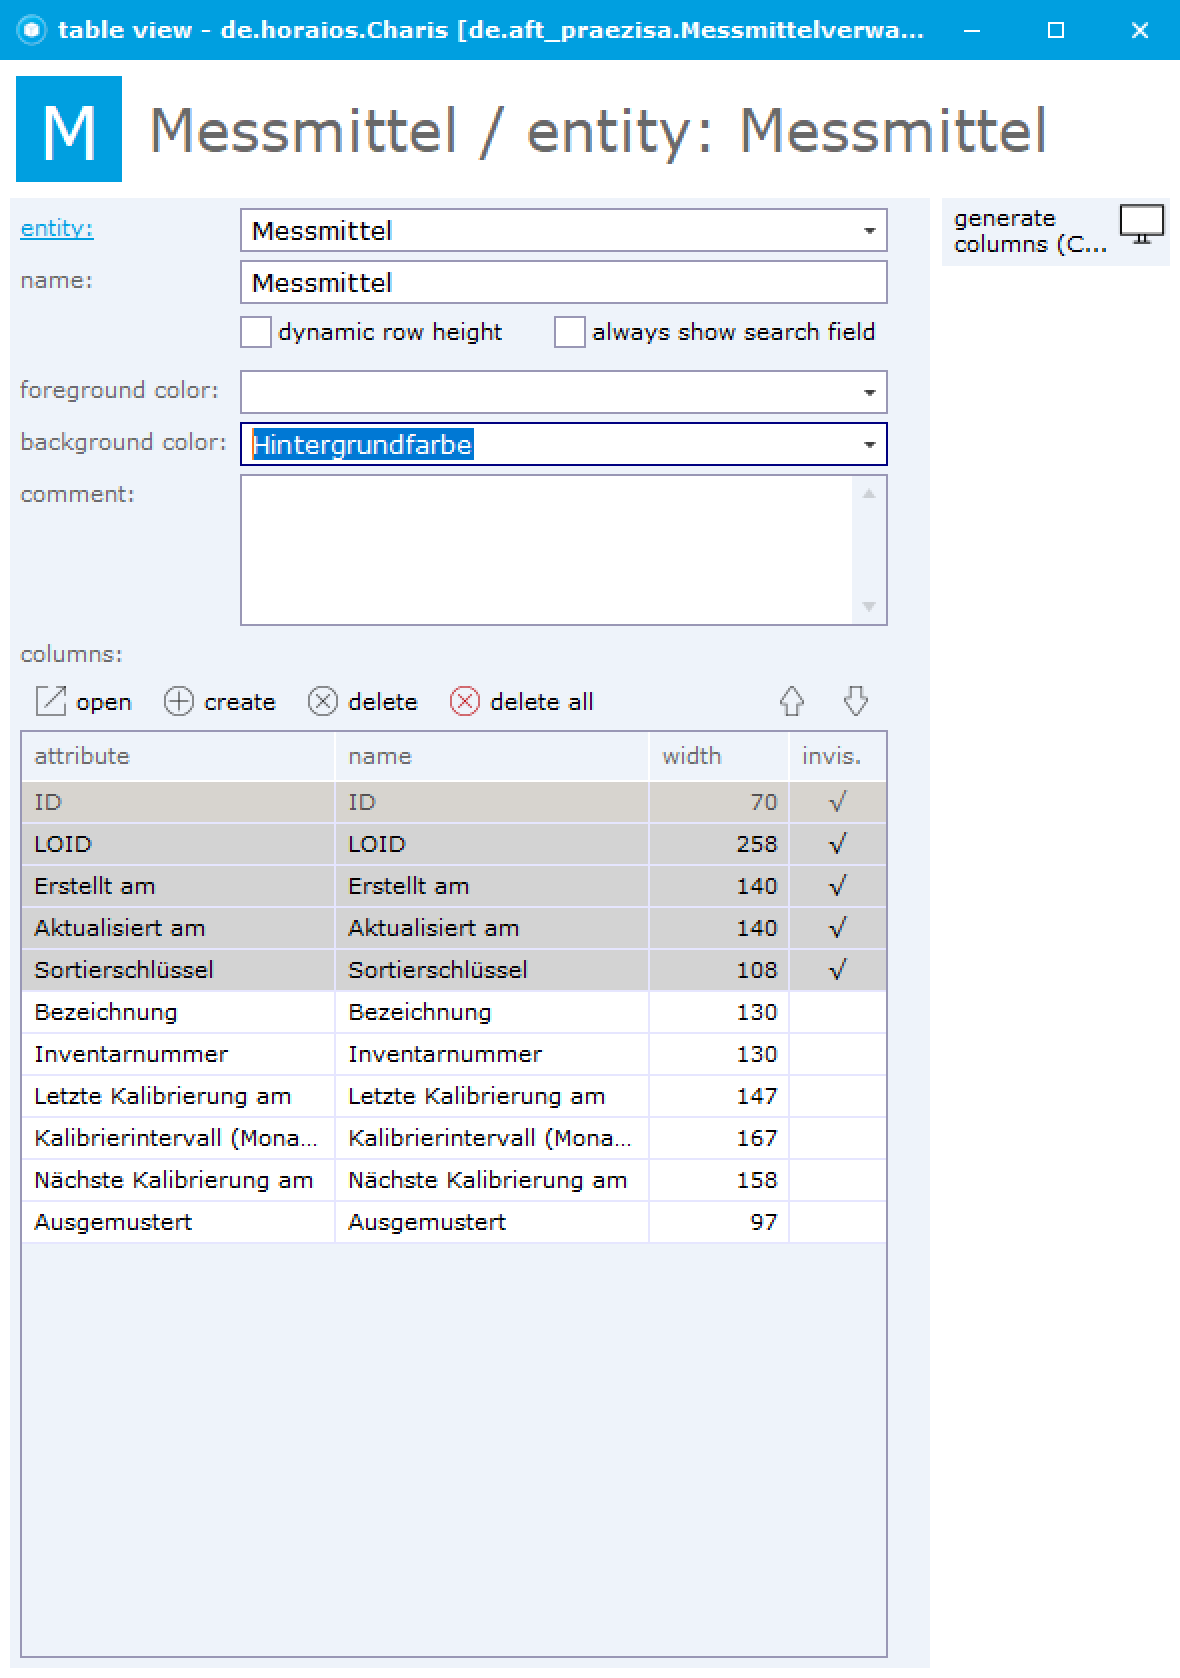Follow the entity: link
This screenshot has height=1678, width=1180.
pos(57,229)
